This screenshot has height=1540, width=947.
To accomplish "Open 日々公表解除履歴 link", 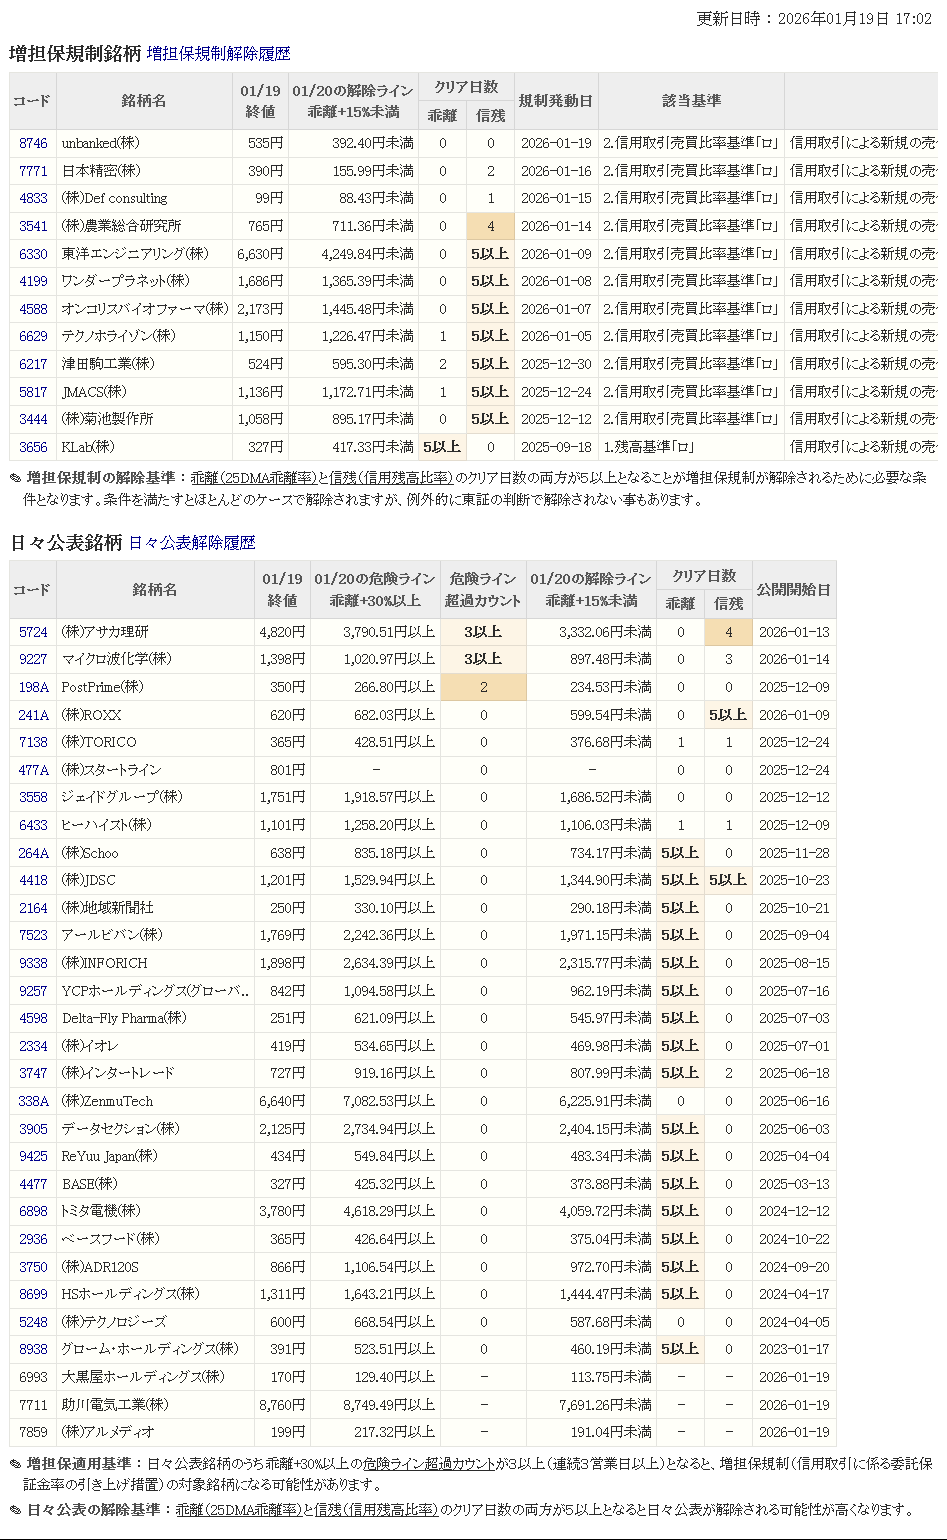I will point(192,543).
